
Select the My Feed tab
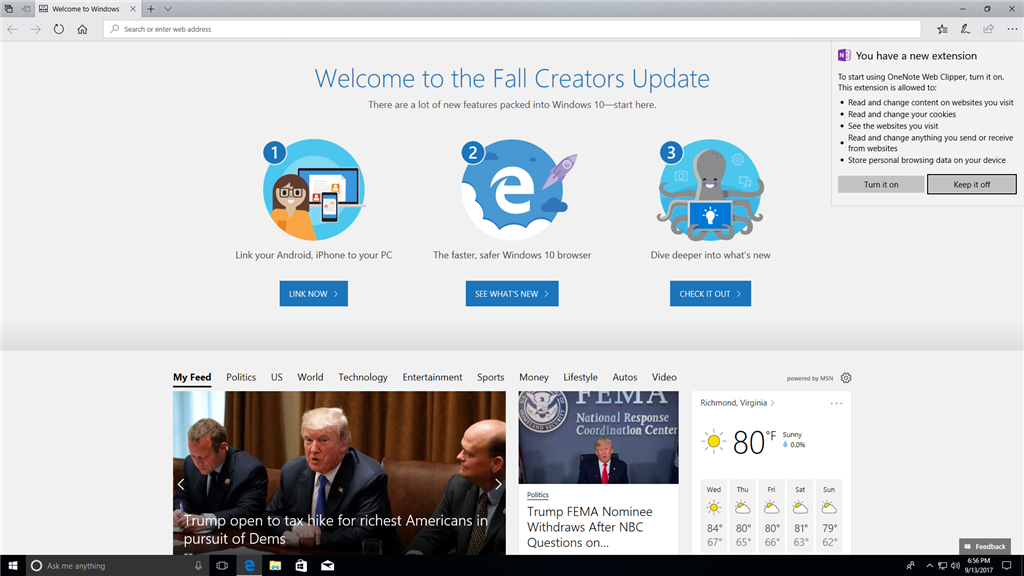[x=192, y=377]
